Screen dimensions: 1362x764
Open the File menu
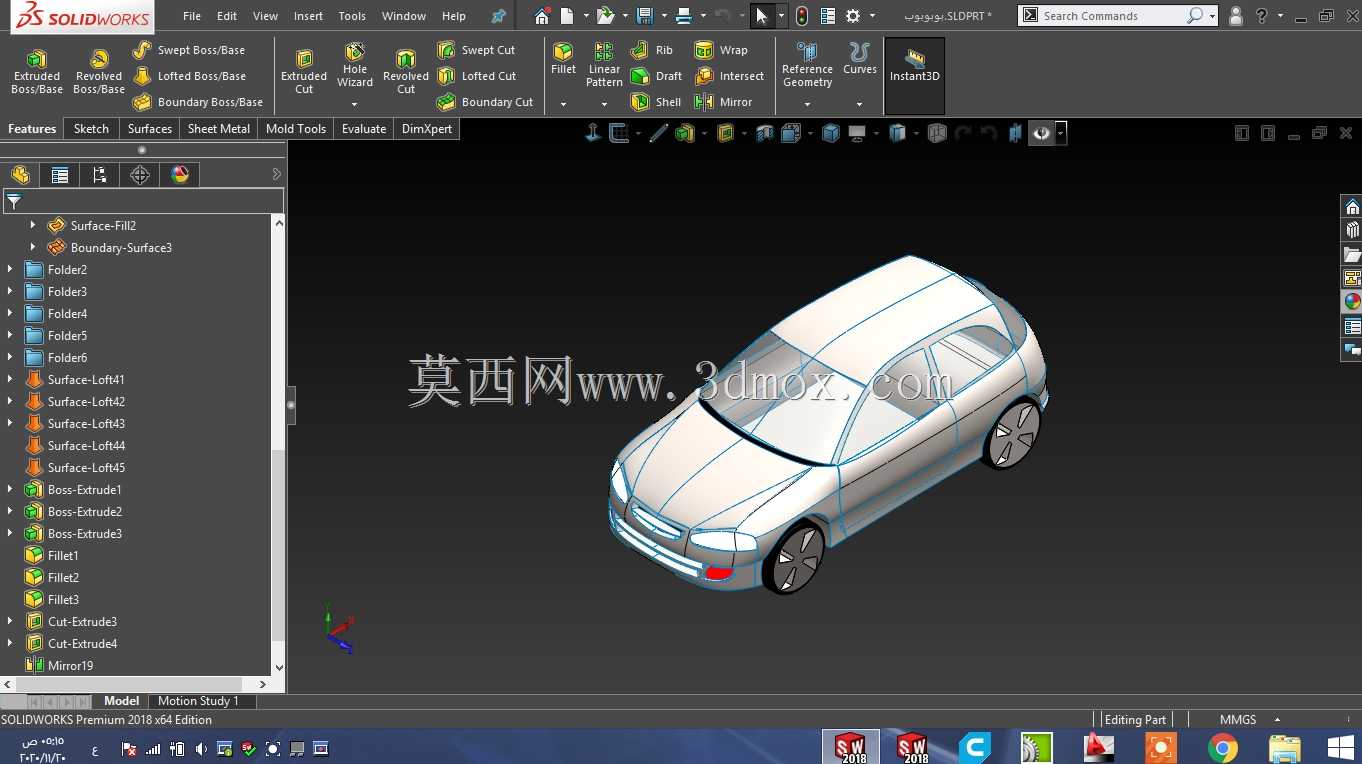tap(192, 16)
